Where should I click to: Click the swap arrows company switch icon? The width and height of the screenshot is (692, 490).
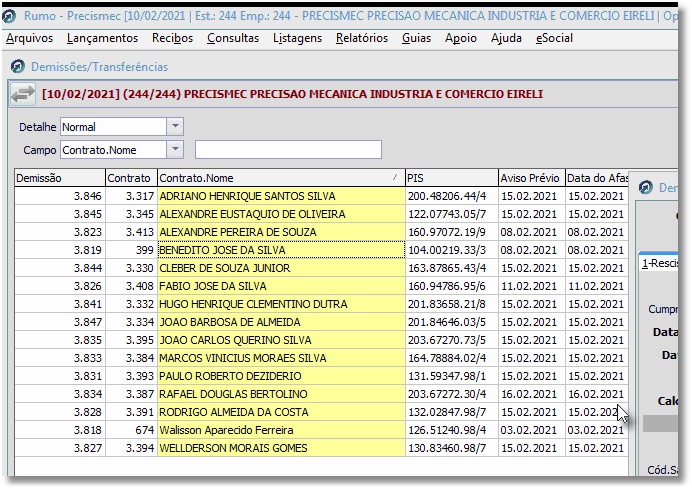(x=23, y=94)
